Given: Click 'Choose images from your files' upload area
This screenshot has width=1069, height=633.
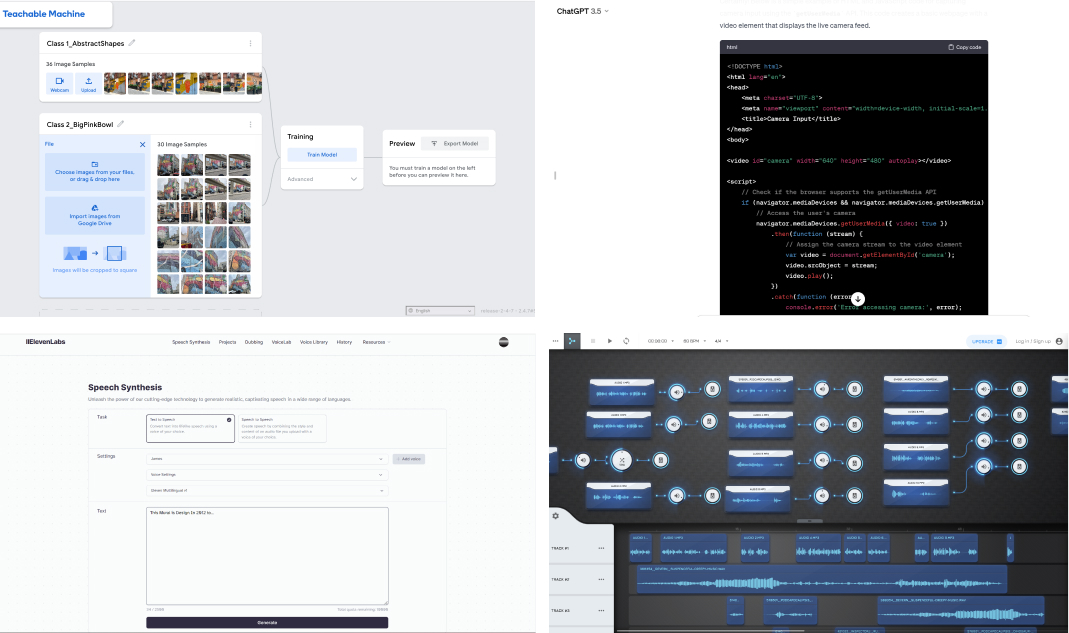Looking at the screenshot, I should pyautogui.click(x=95, y=172).
